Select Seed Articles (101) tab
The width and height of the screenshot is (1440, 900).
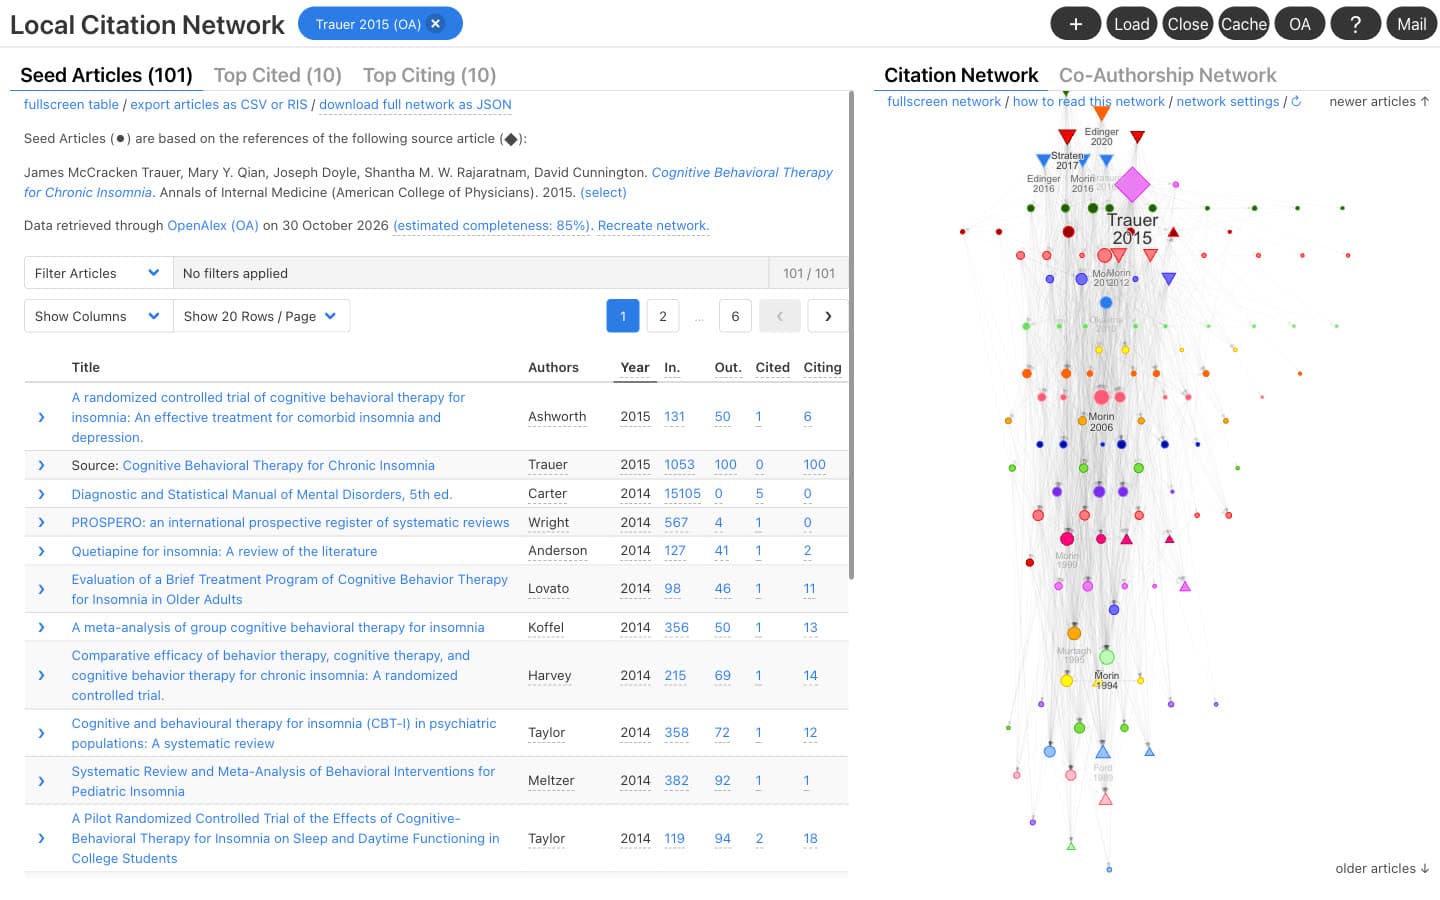click(106, 75)
